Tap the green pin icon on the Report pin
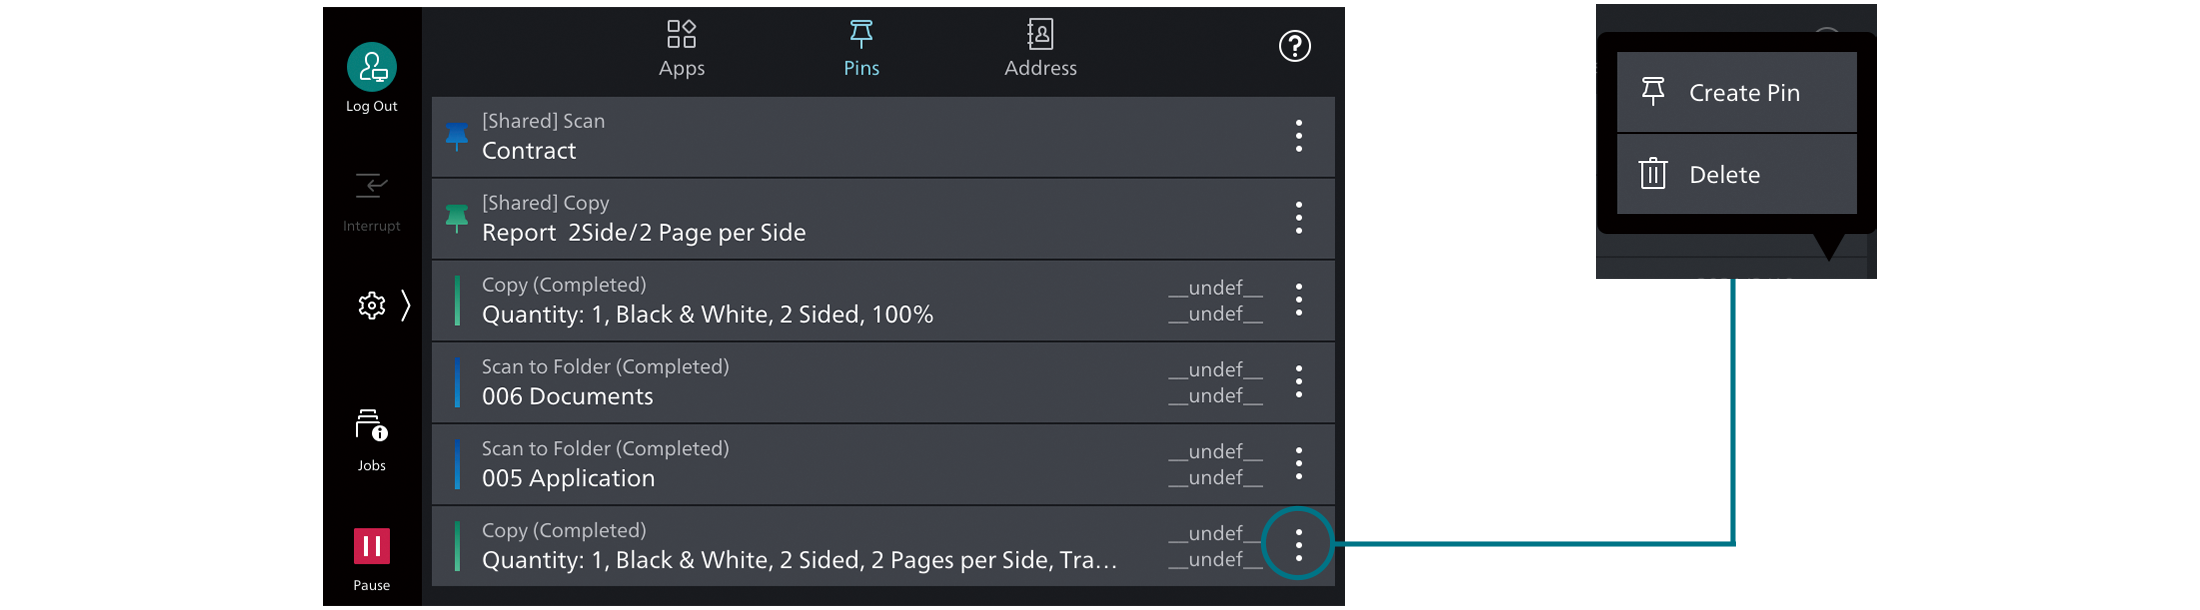Viewport: 2200px width, 610px height. click(x=456, y=218)
